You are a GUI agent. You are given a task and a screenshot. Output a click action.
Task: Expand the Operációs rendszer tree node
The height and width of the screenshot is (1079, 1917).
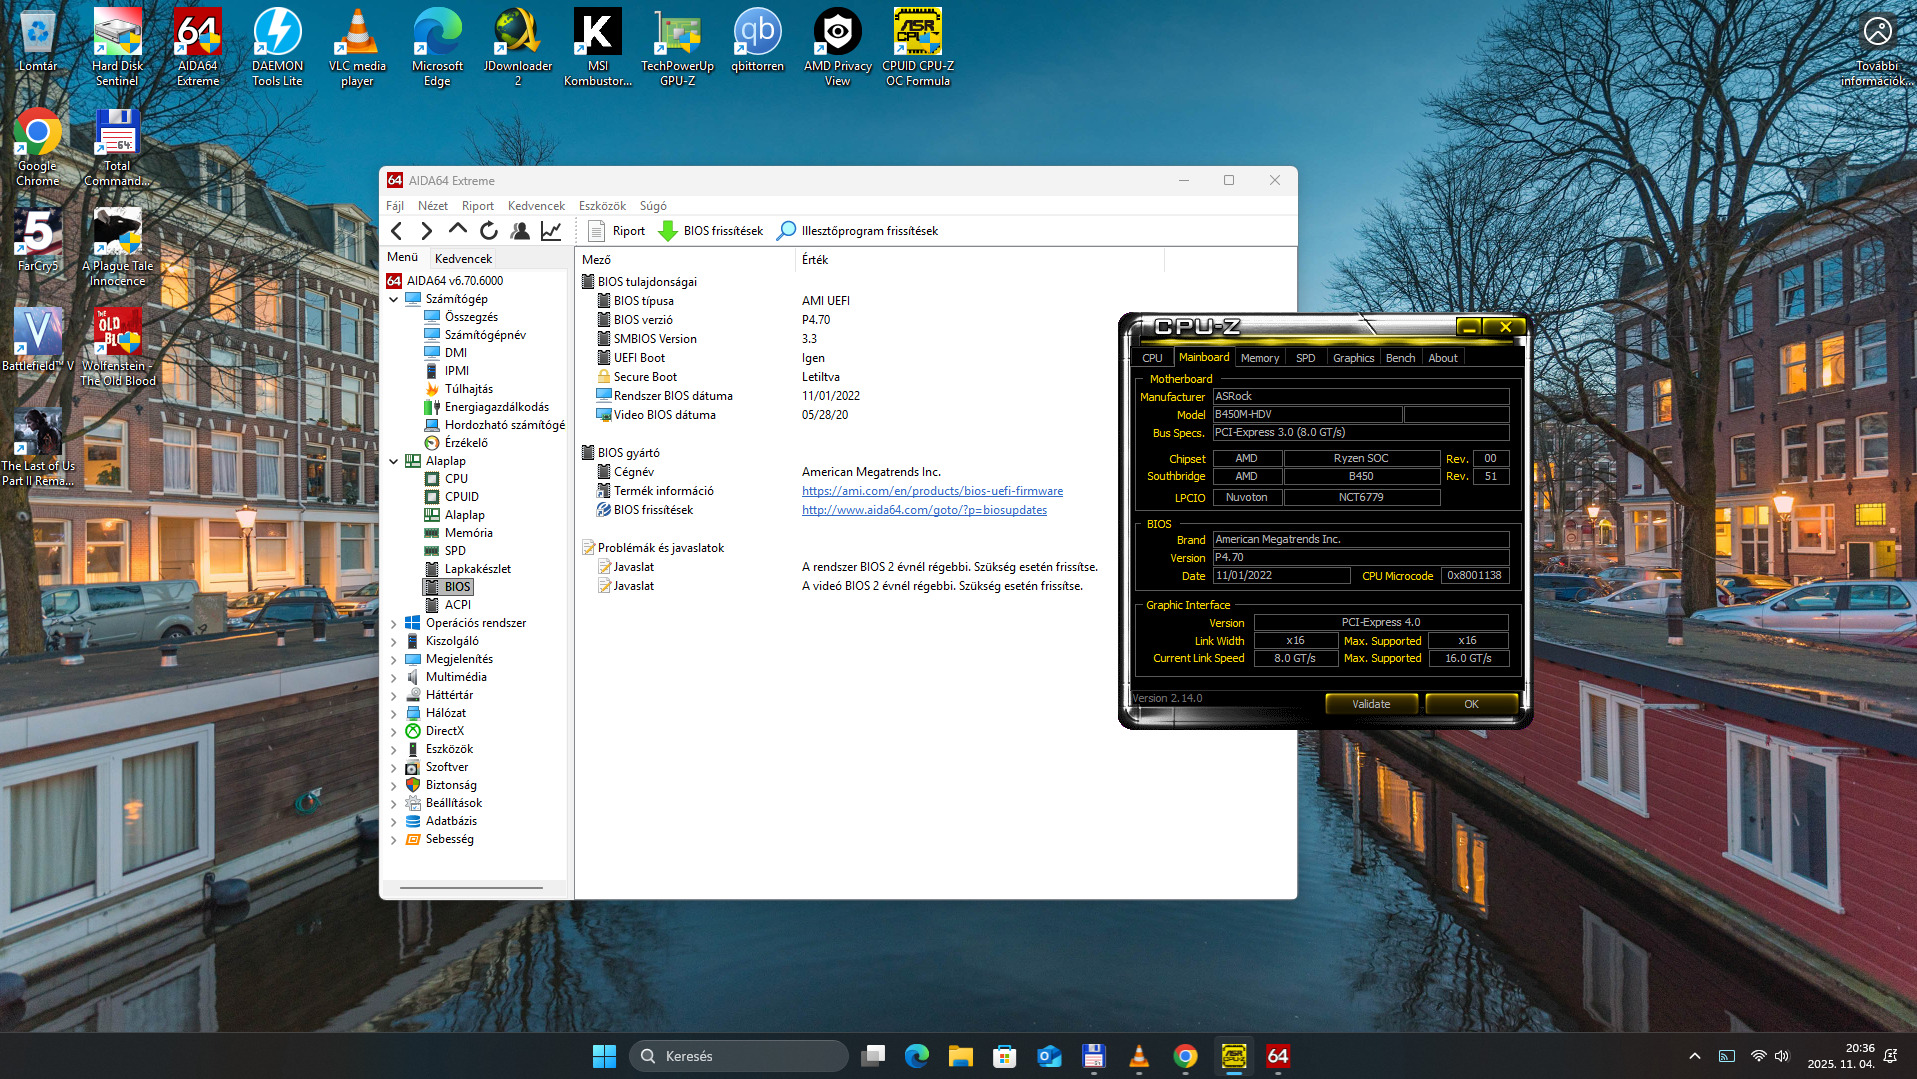394,623
